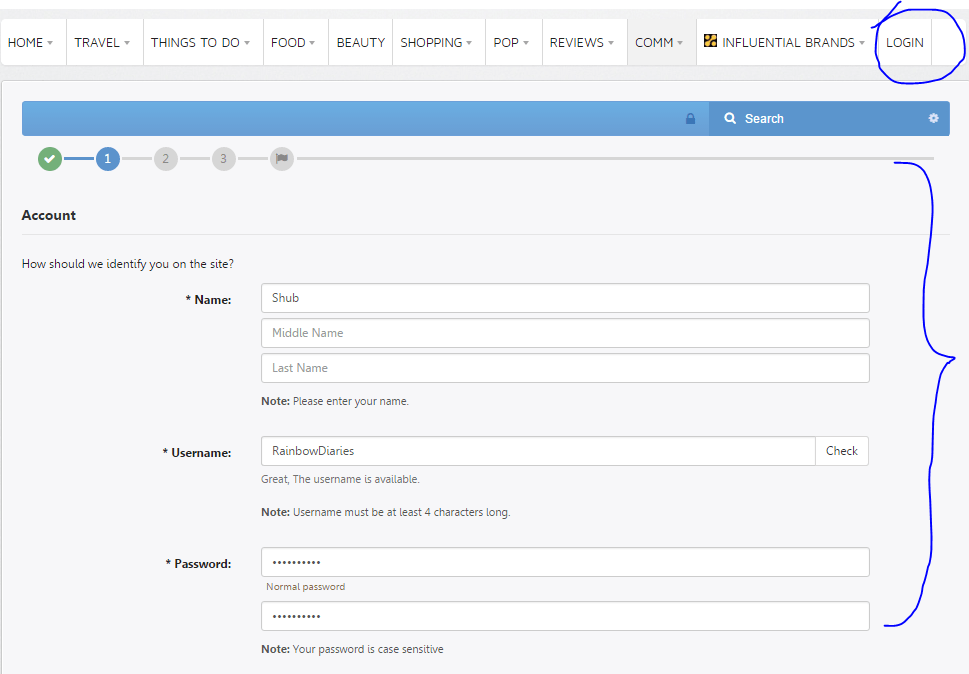Click the Last Name input field
Screen dimensions: 969x674
[565, 368]
